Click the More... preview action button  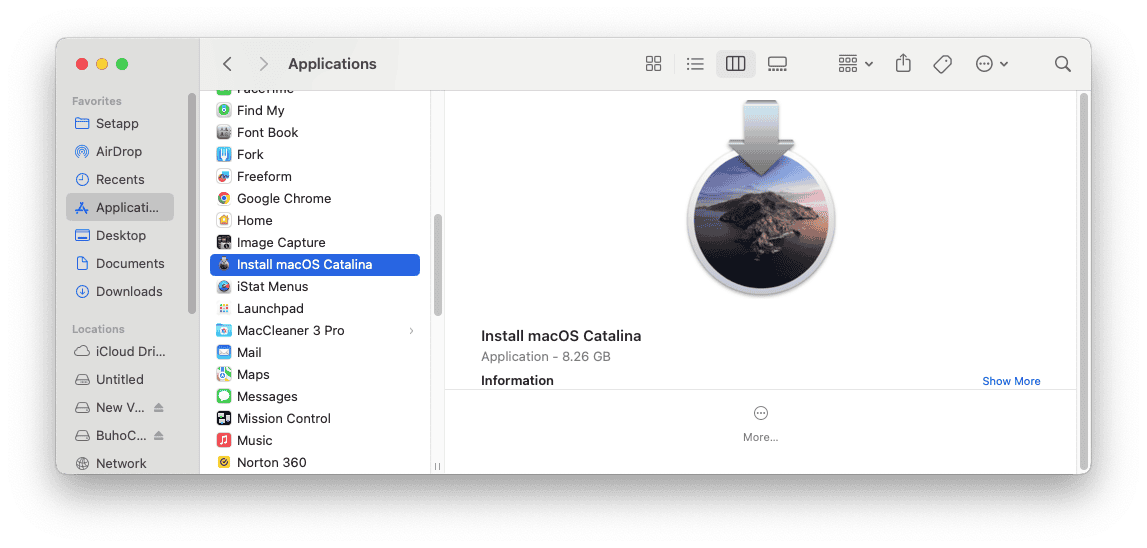pyautogui.click(x=761, y=424)
